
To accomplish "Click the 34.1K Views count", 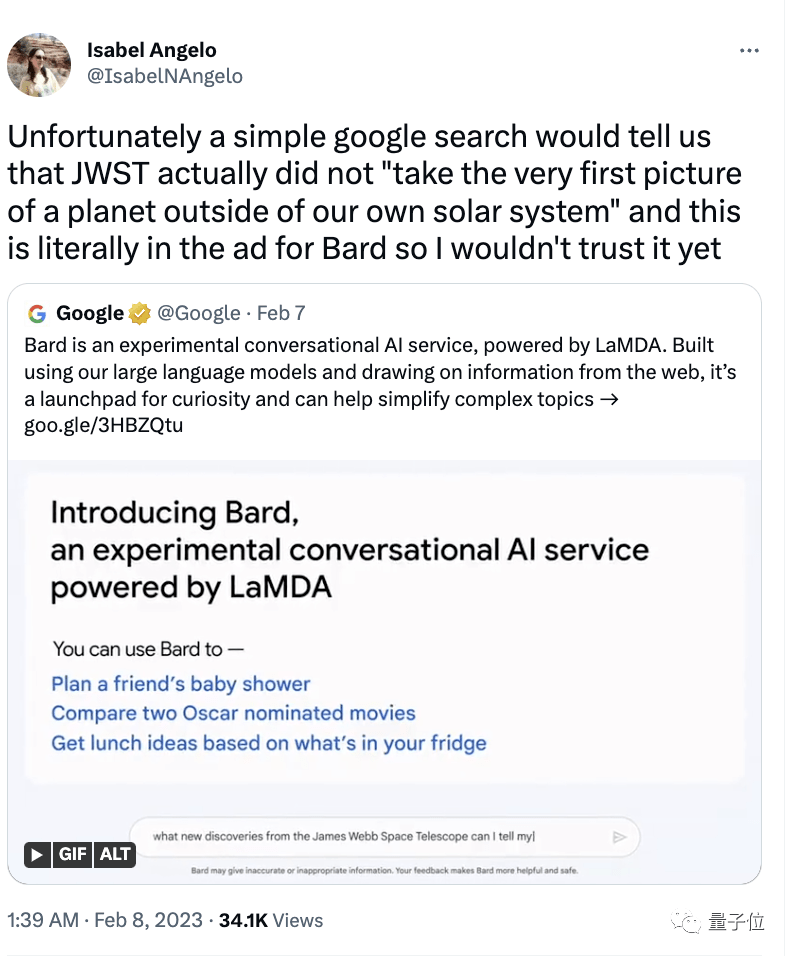I will tap(271, 920).
